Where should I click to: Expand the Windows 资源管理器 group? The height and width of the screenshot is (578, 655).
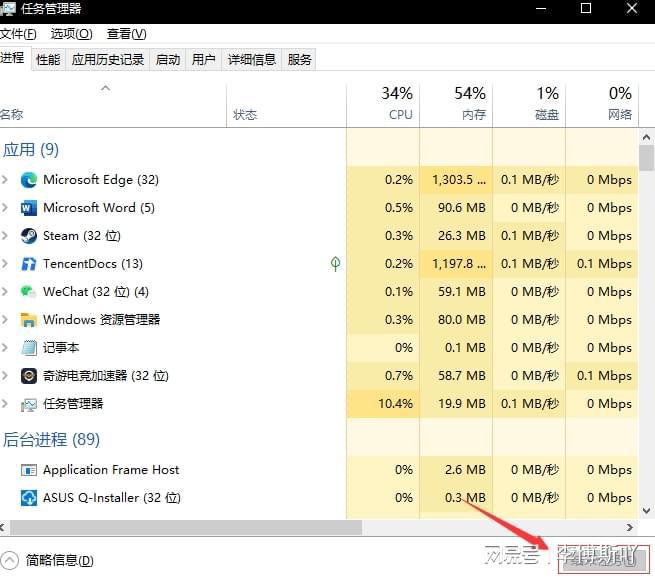tap(5, 319)
